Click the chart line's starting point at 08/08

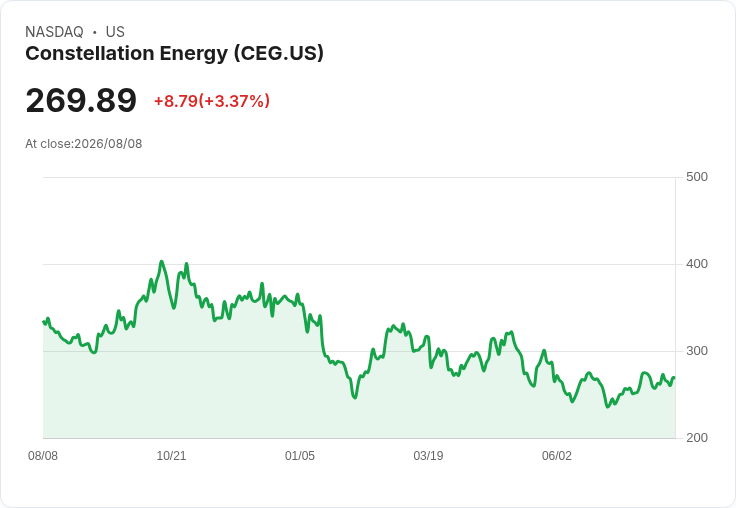(x=44, y=322)
